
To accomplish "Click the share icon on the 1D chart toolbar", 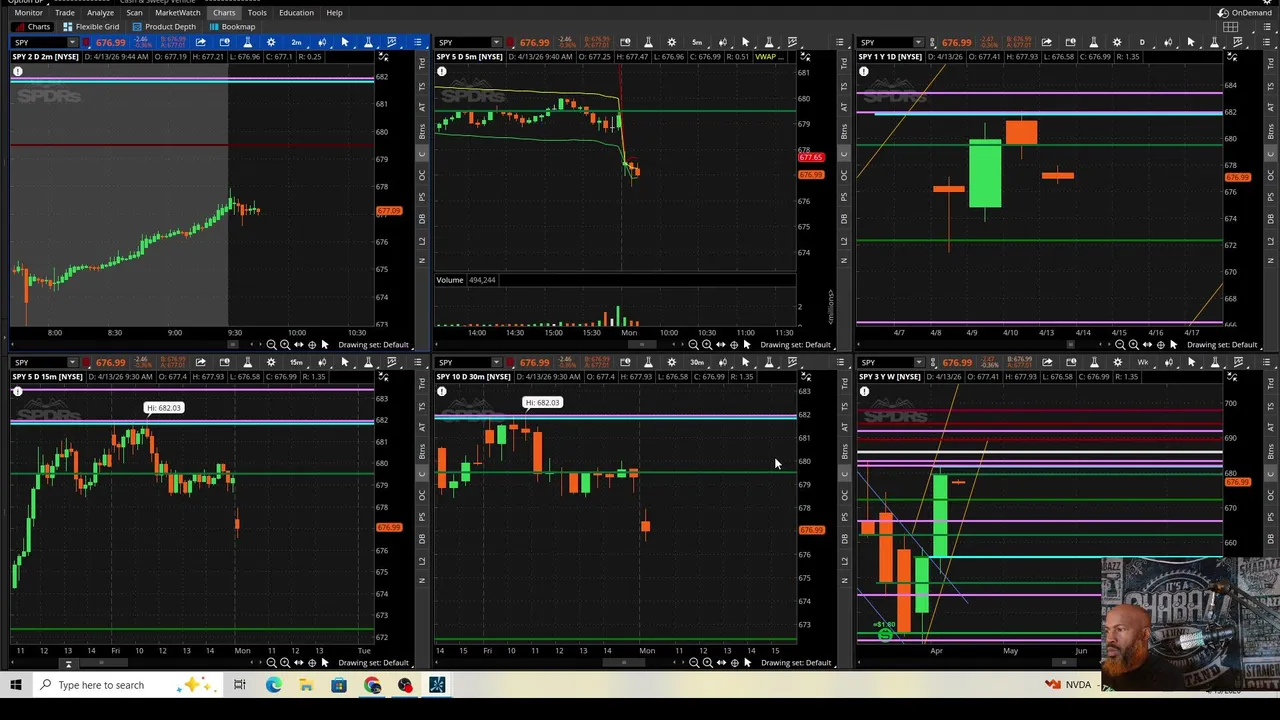I will [x=1046, y=42].
